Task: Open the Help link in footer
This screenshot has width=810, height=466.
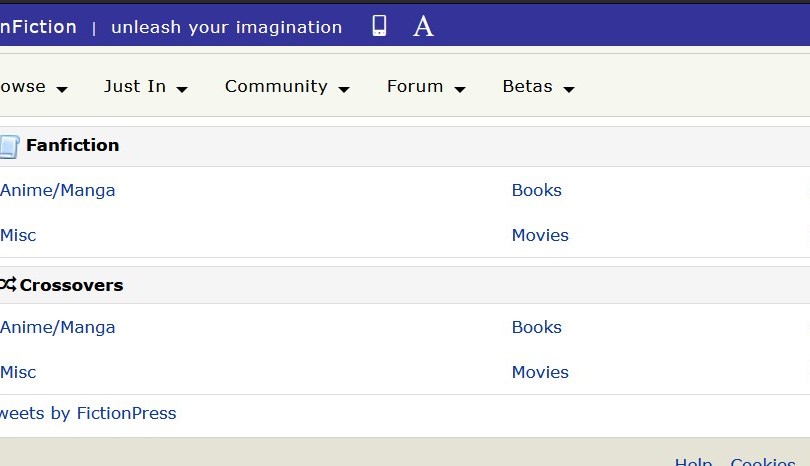Action: tap(693, 461)
